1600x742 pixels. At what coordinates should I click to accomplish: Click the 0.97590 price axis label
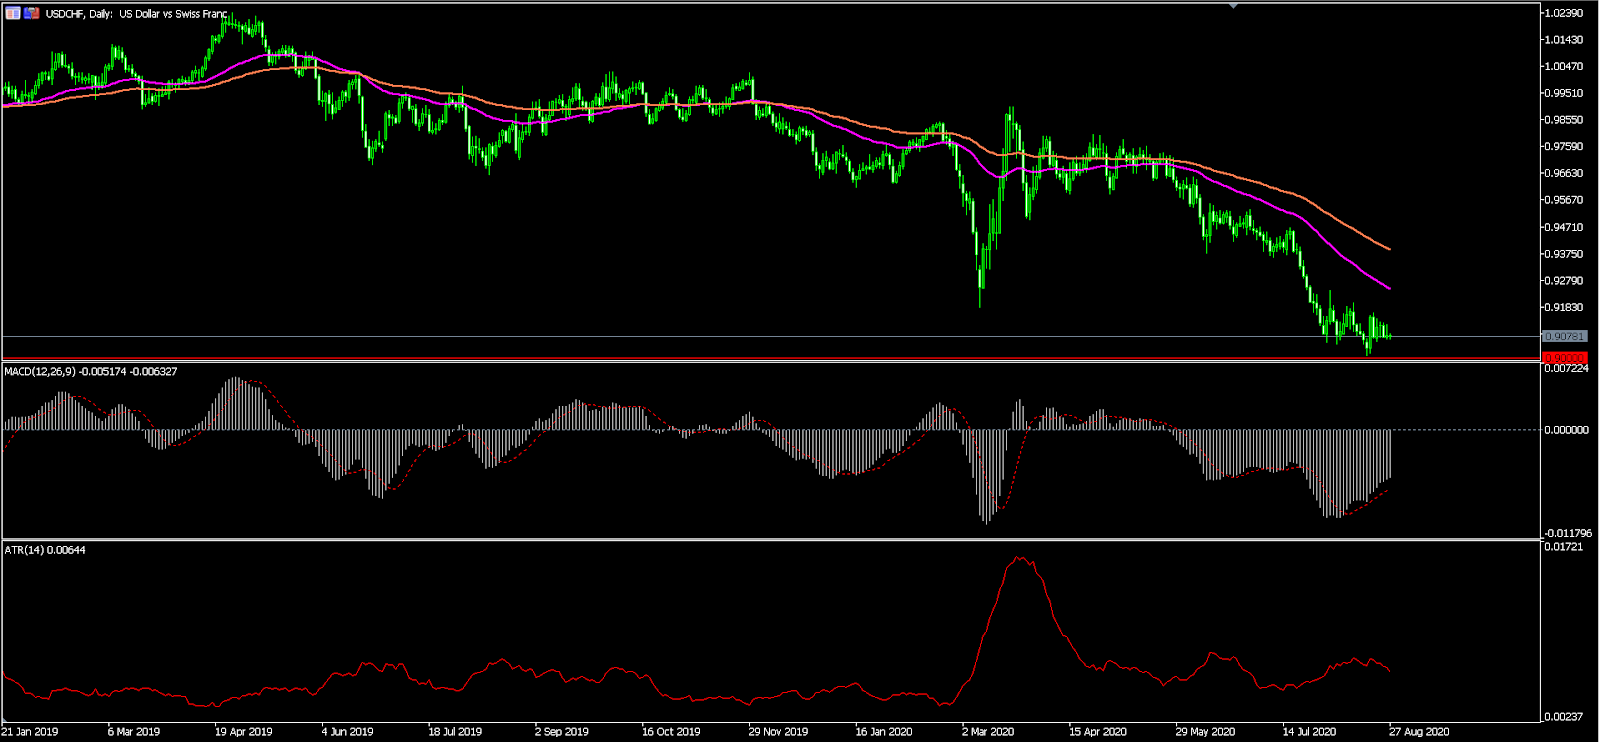1565,147
